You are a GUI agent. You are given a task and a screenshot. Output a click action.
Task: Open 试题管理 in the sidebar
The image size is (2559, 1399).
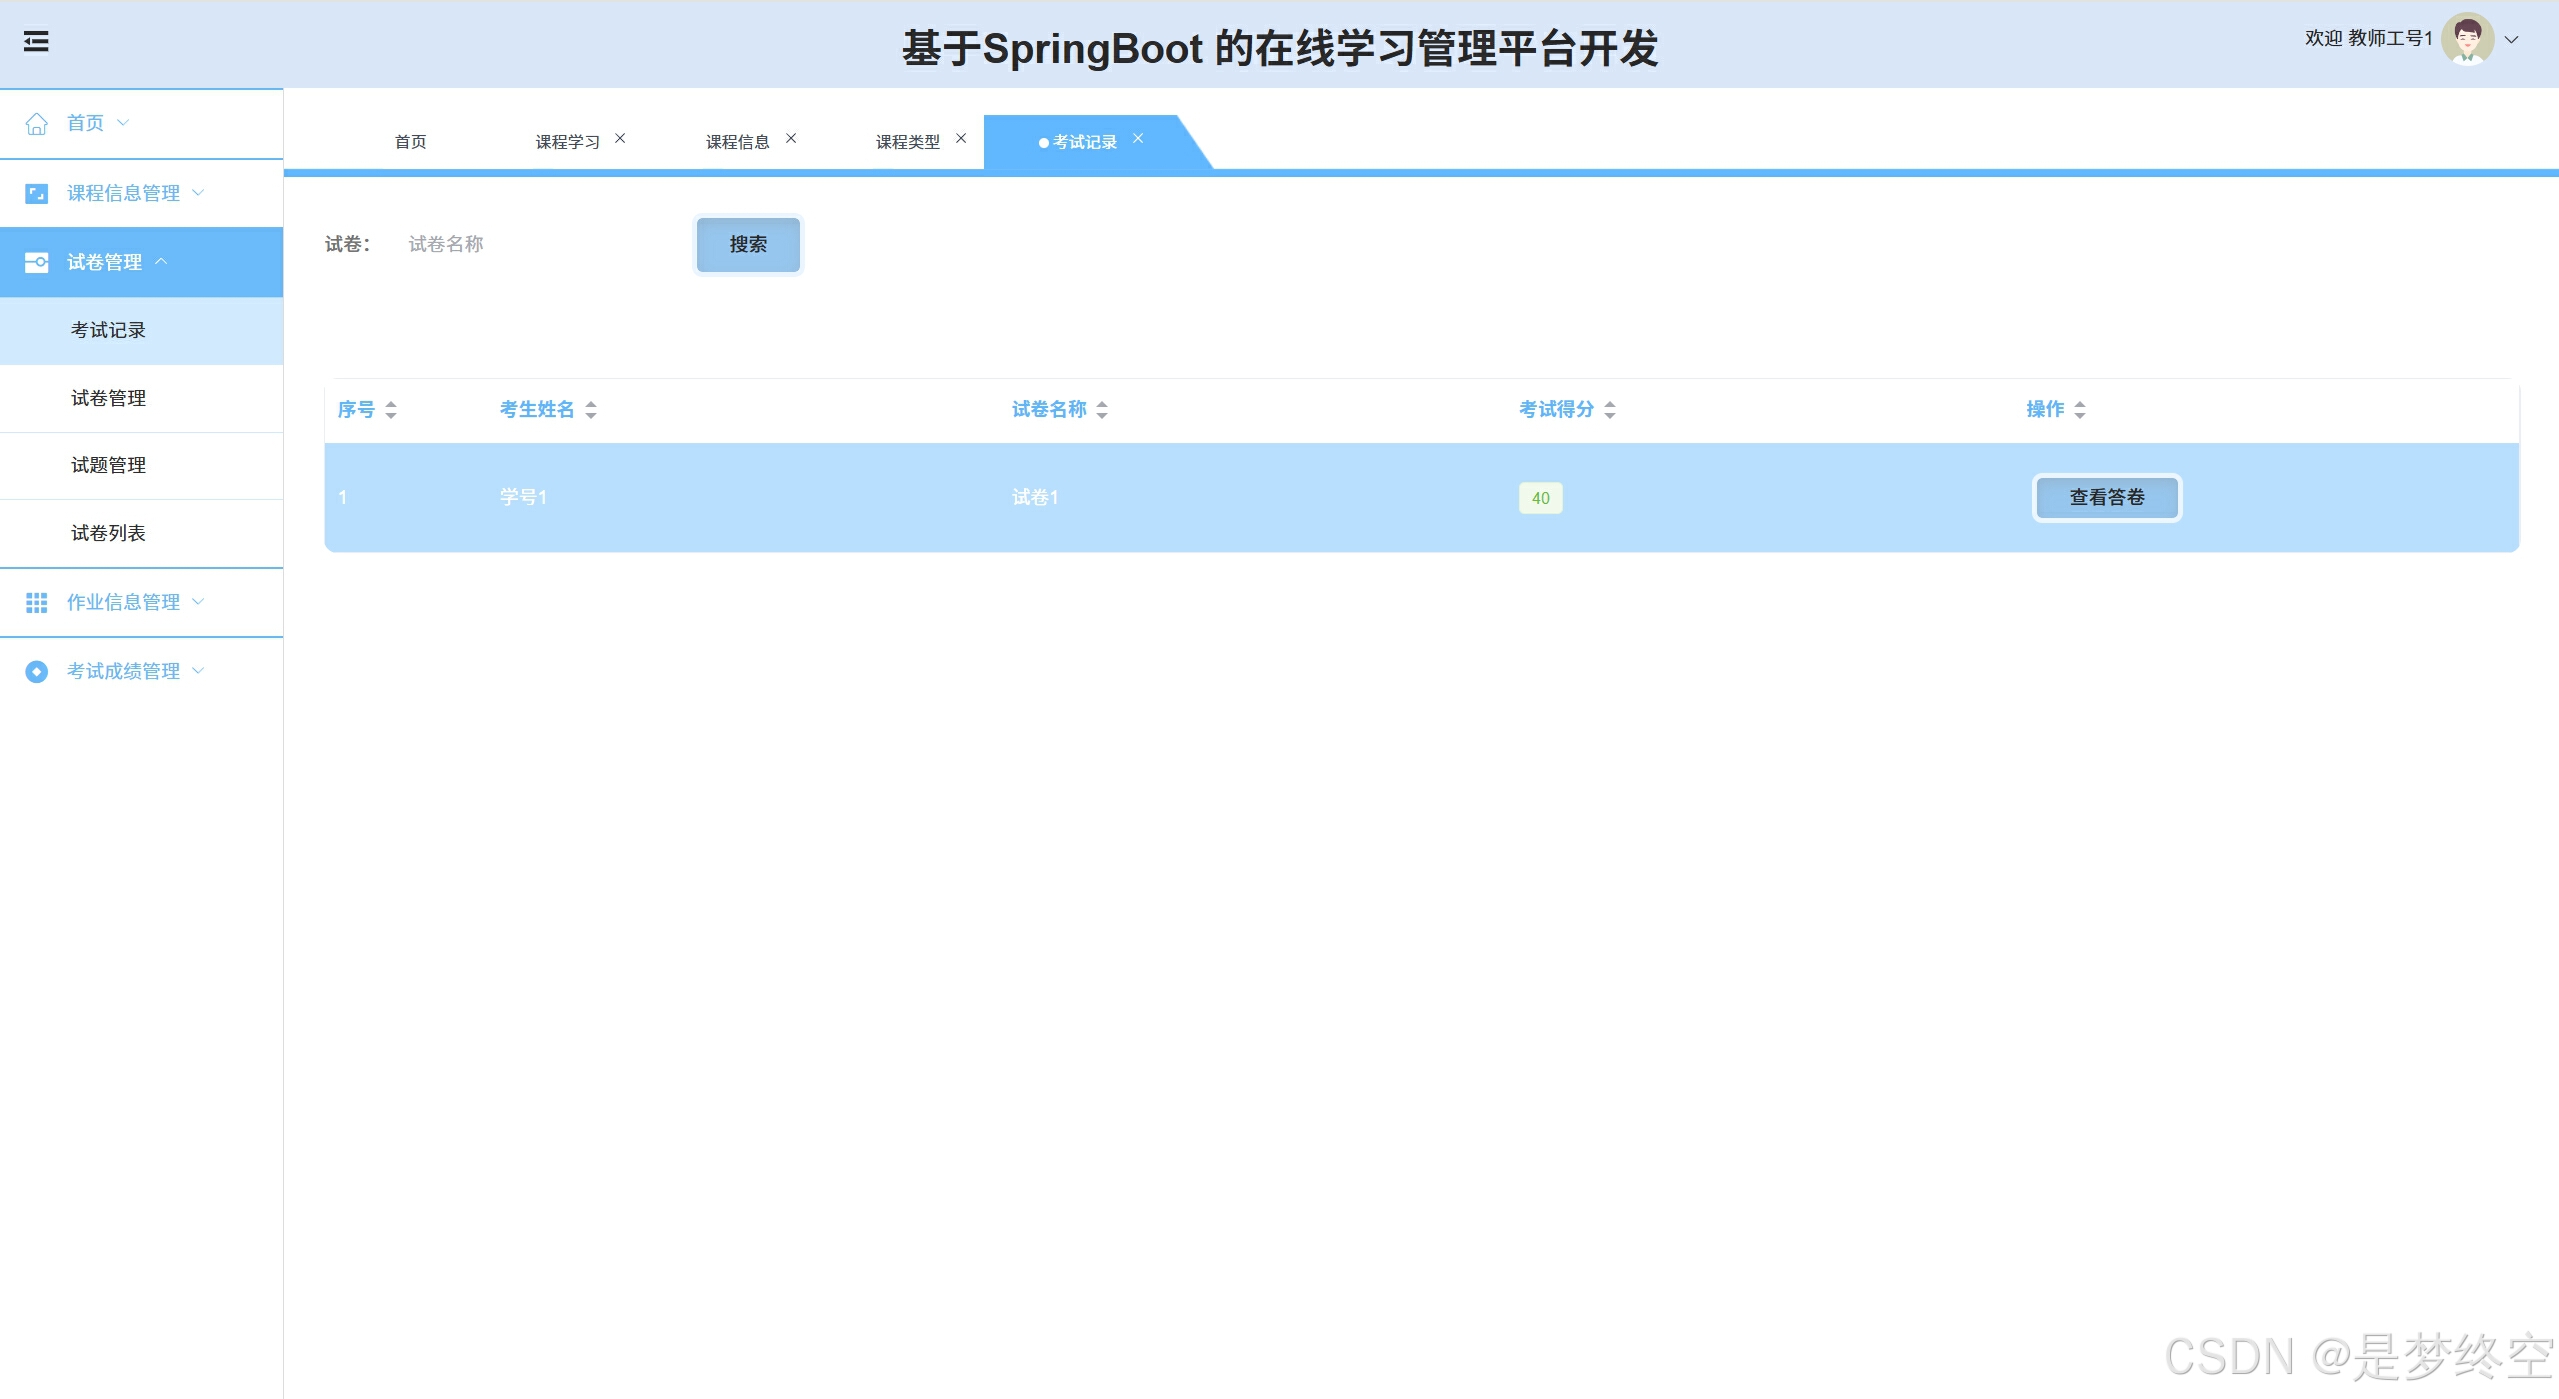[109, 466]
